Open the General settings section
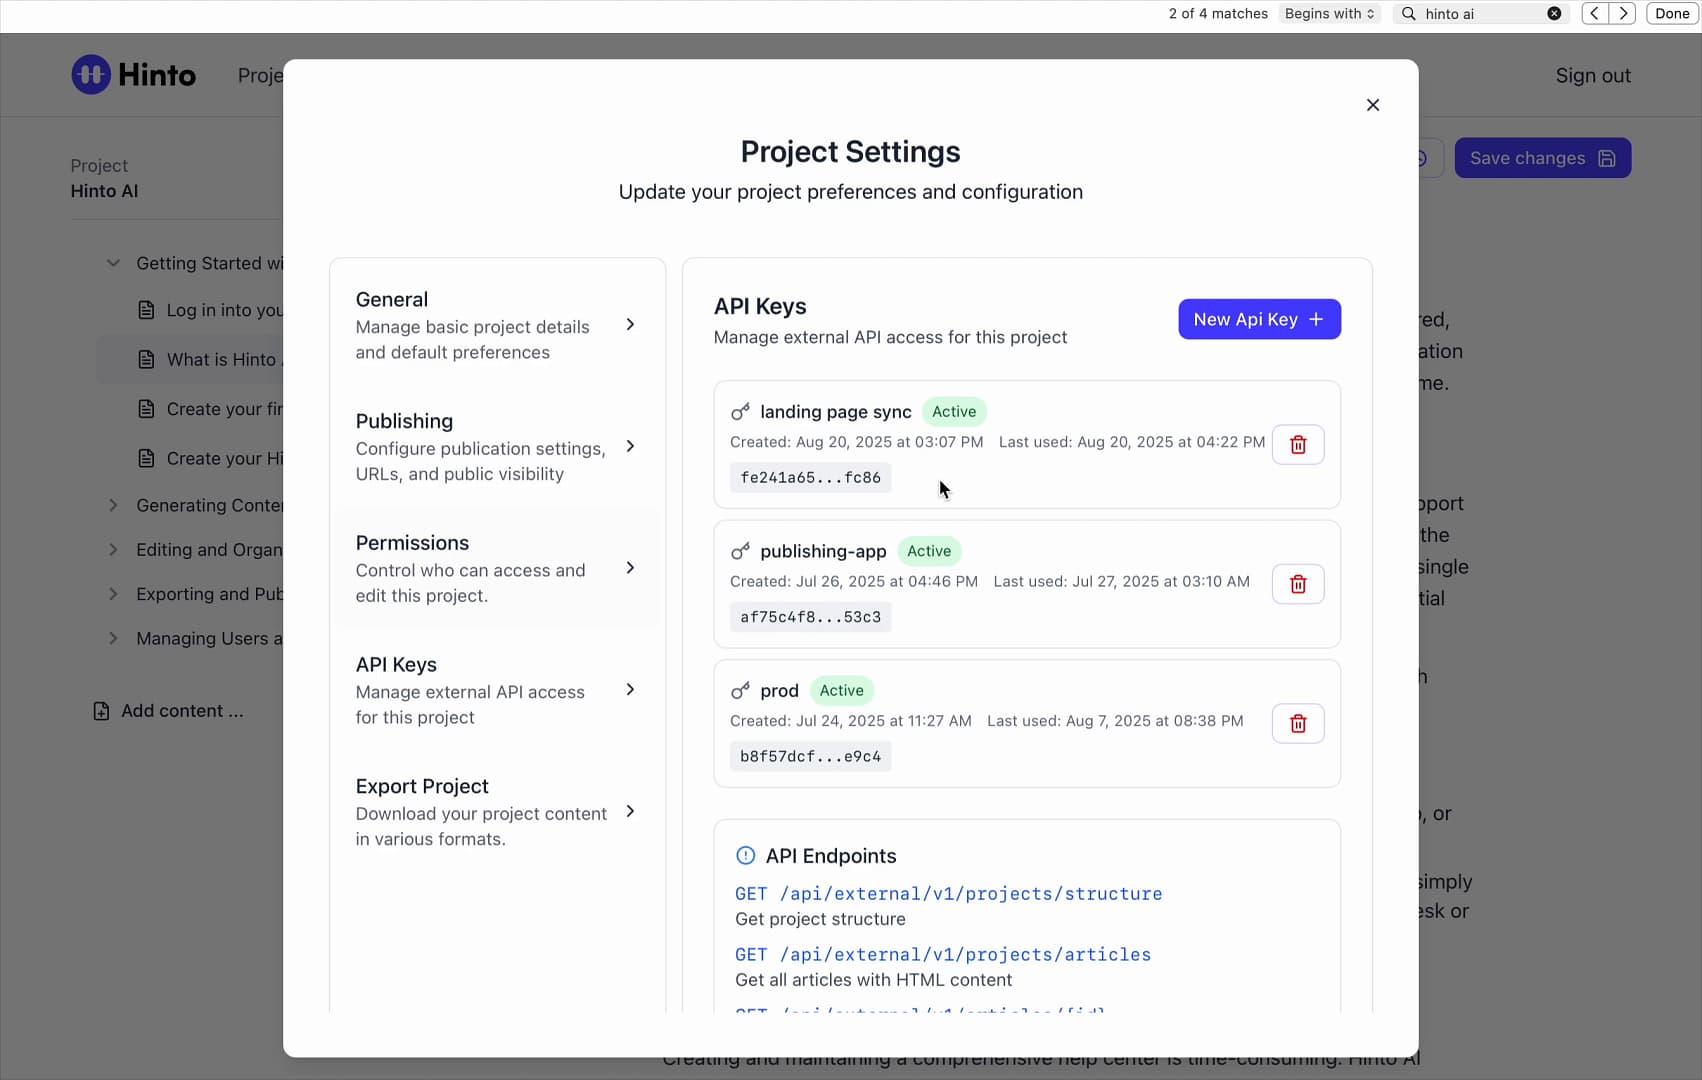1702x1080 pixels. pos(497,325)
